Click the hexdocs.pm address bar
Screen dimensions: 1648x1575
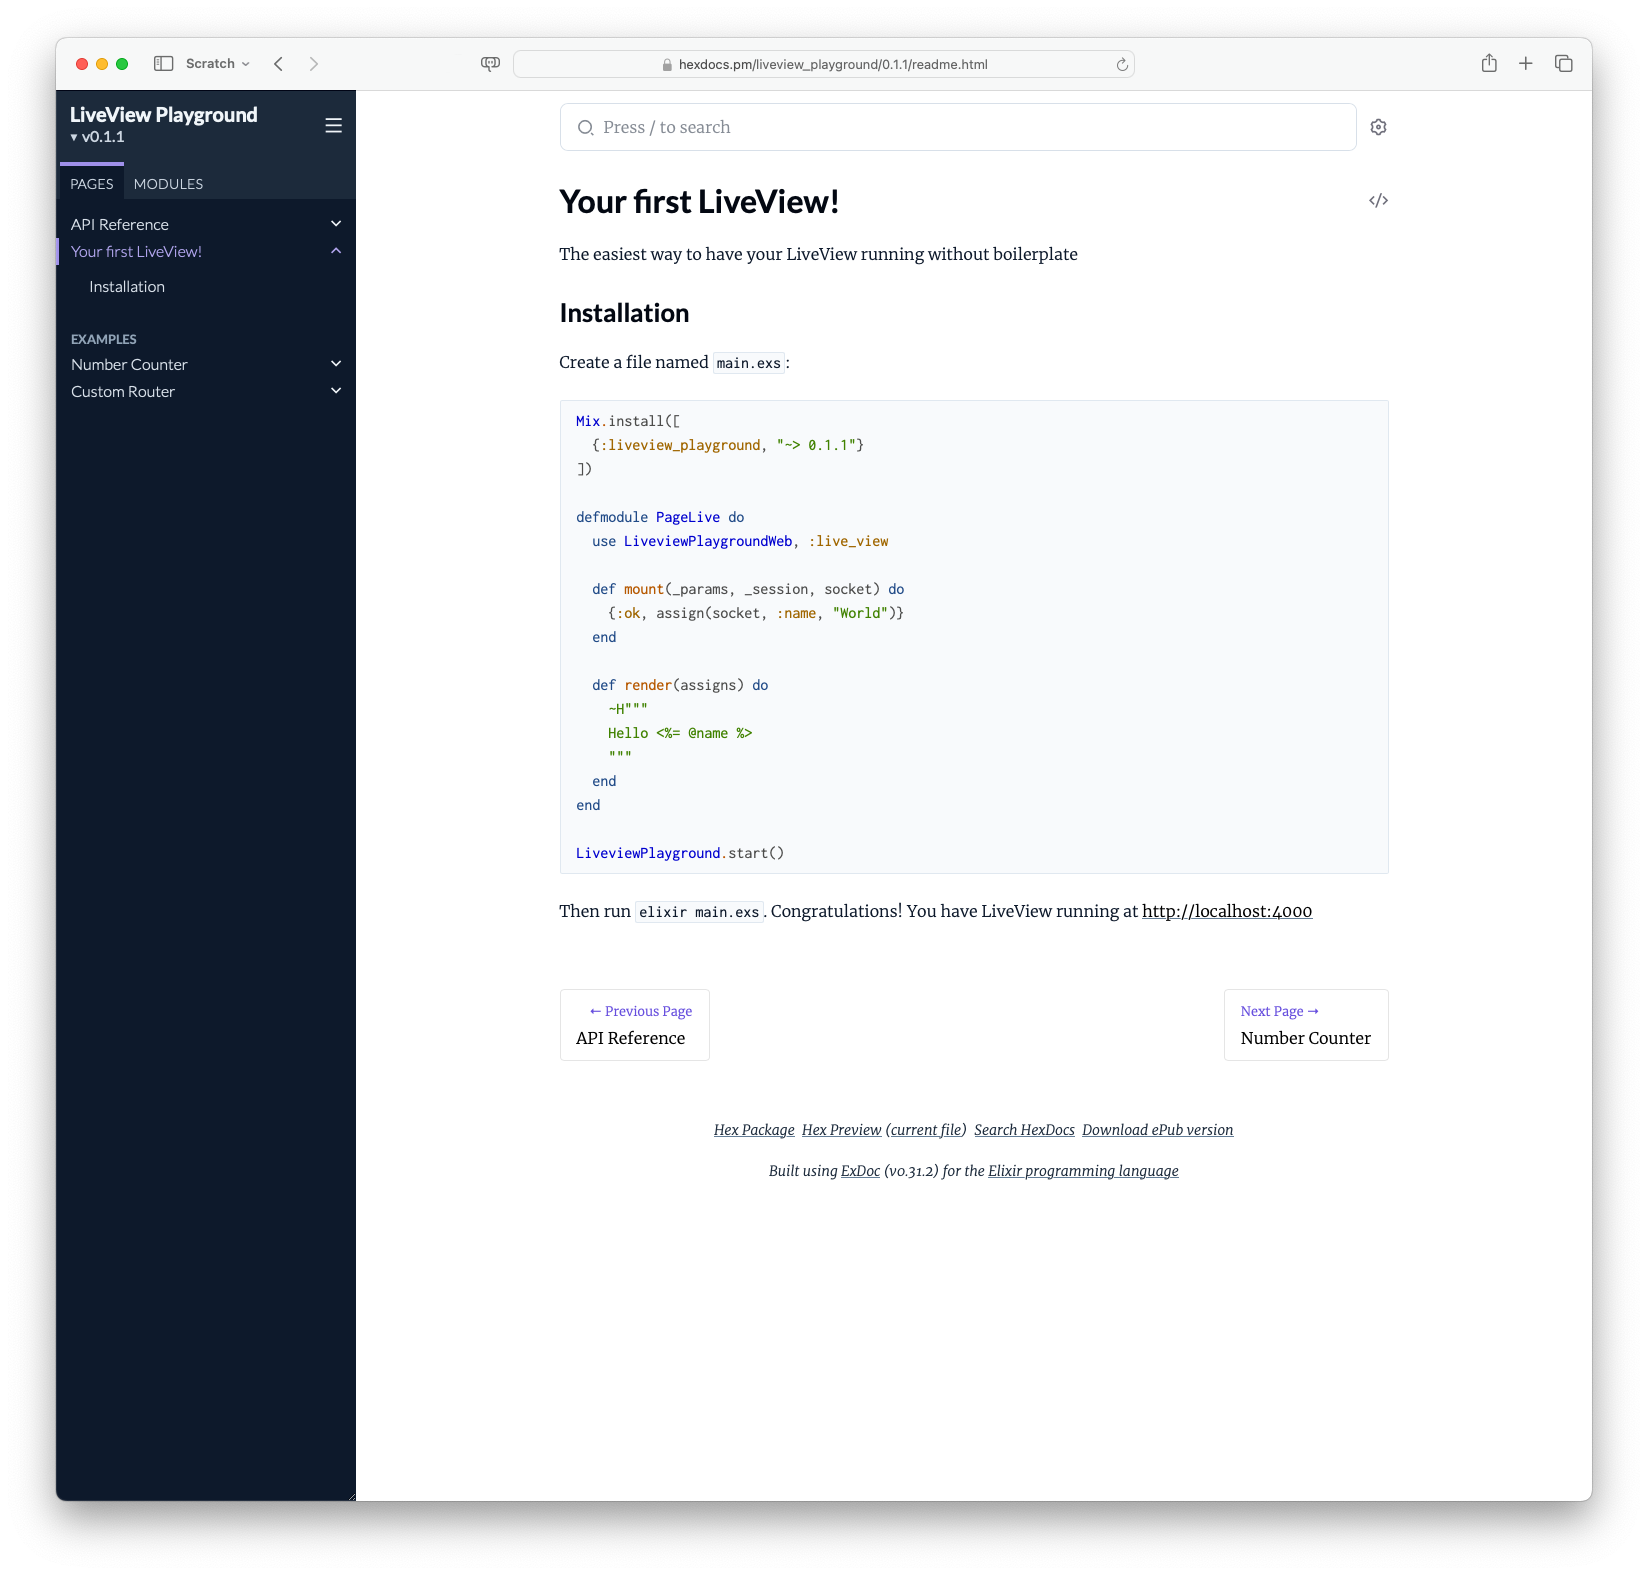(823, 64)
